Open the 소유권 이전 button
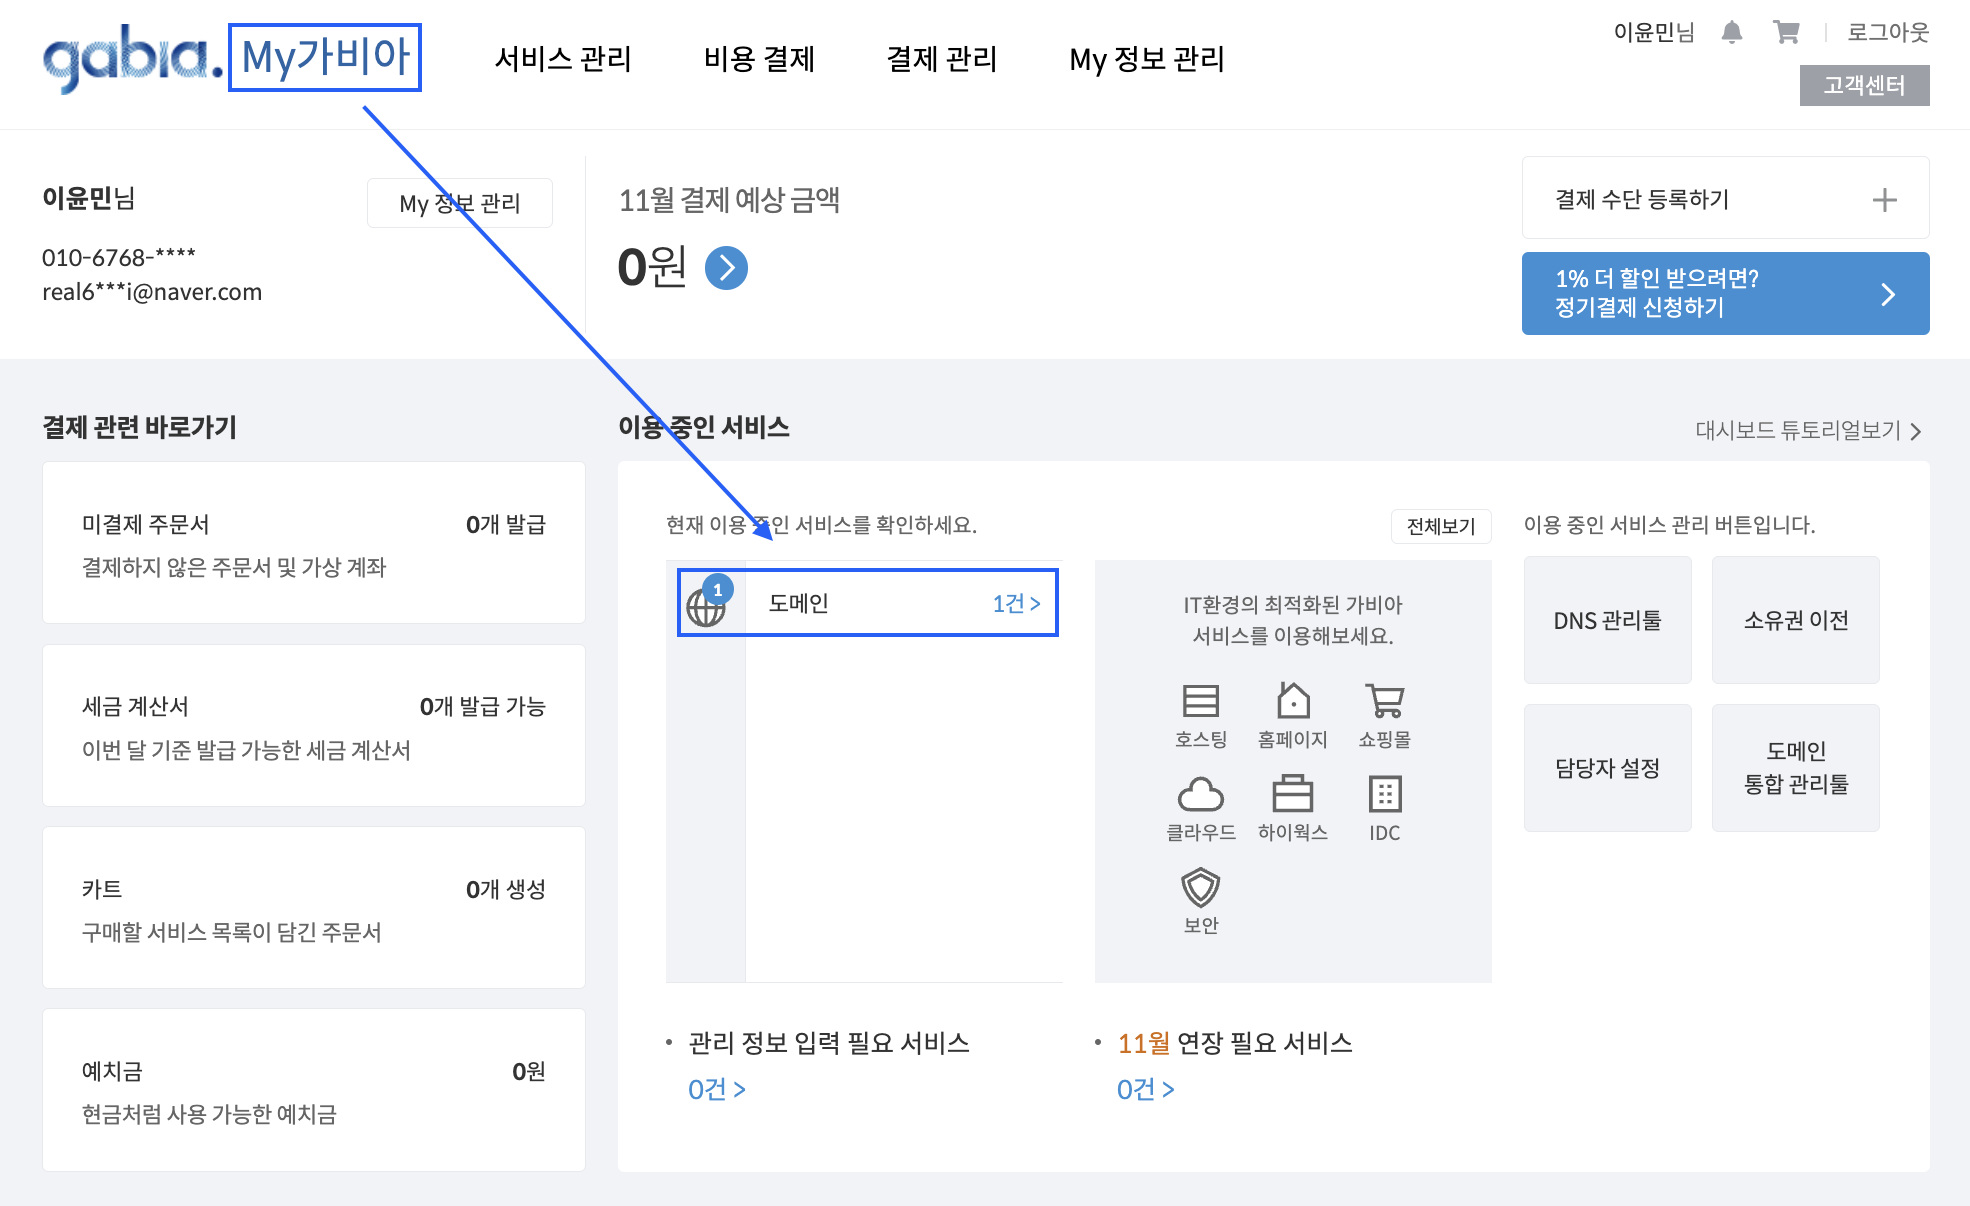The image size is (1970, 1206). (1795, 620)
